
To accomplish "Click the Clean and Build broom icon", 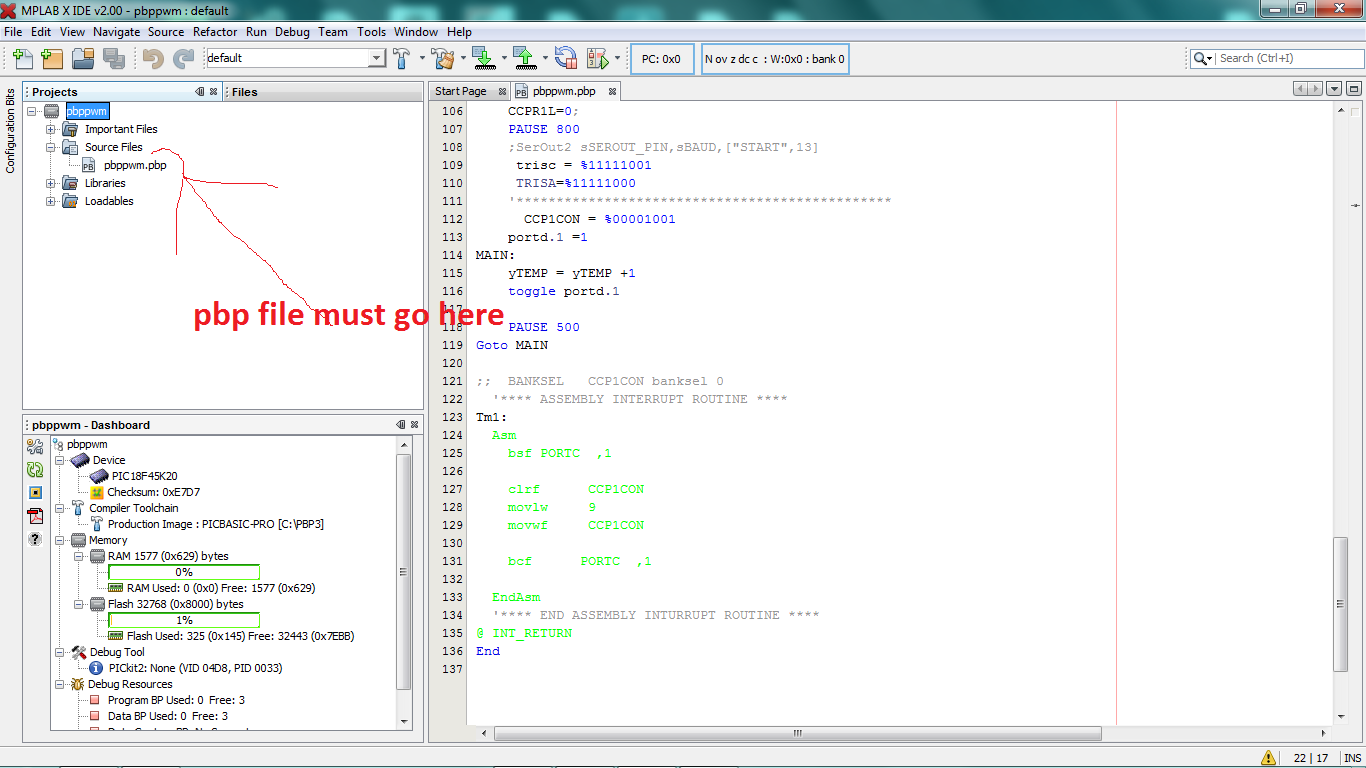I will click(442, 58).
